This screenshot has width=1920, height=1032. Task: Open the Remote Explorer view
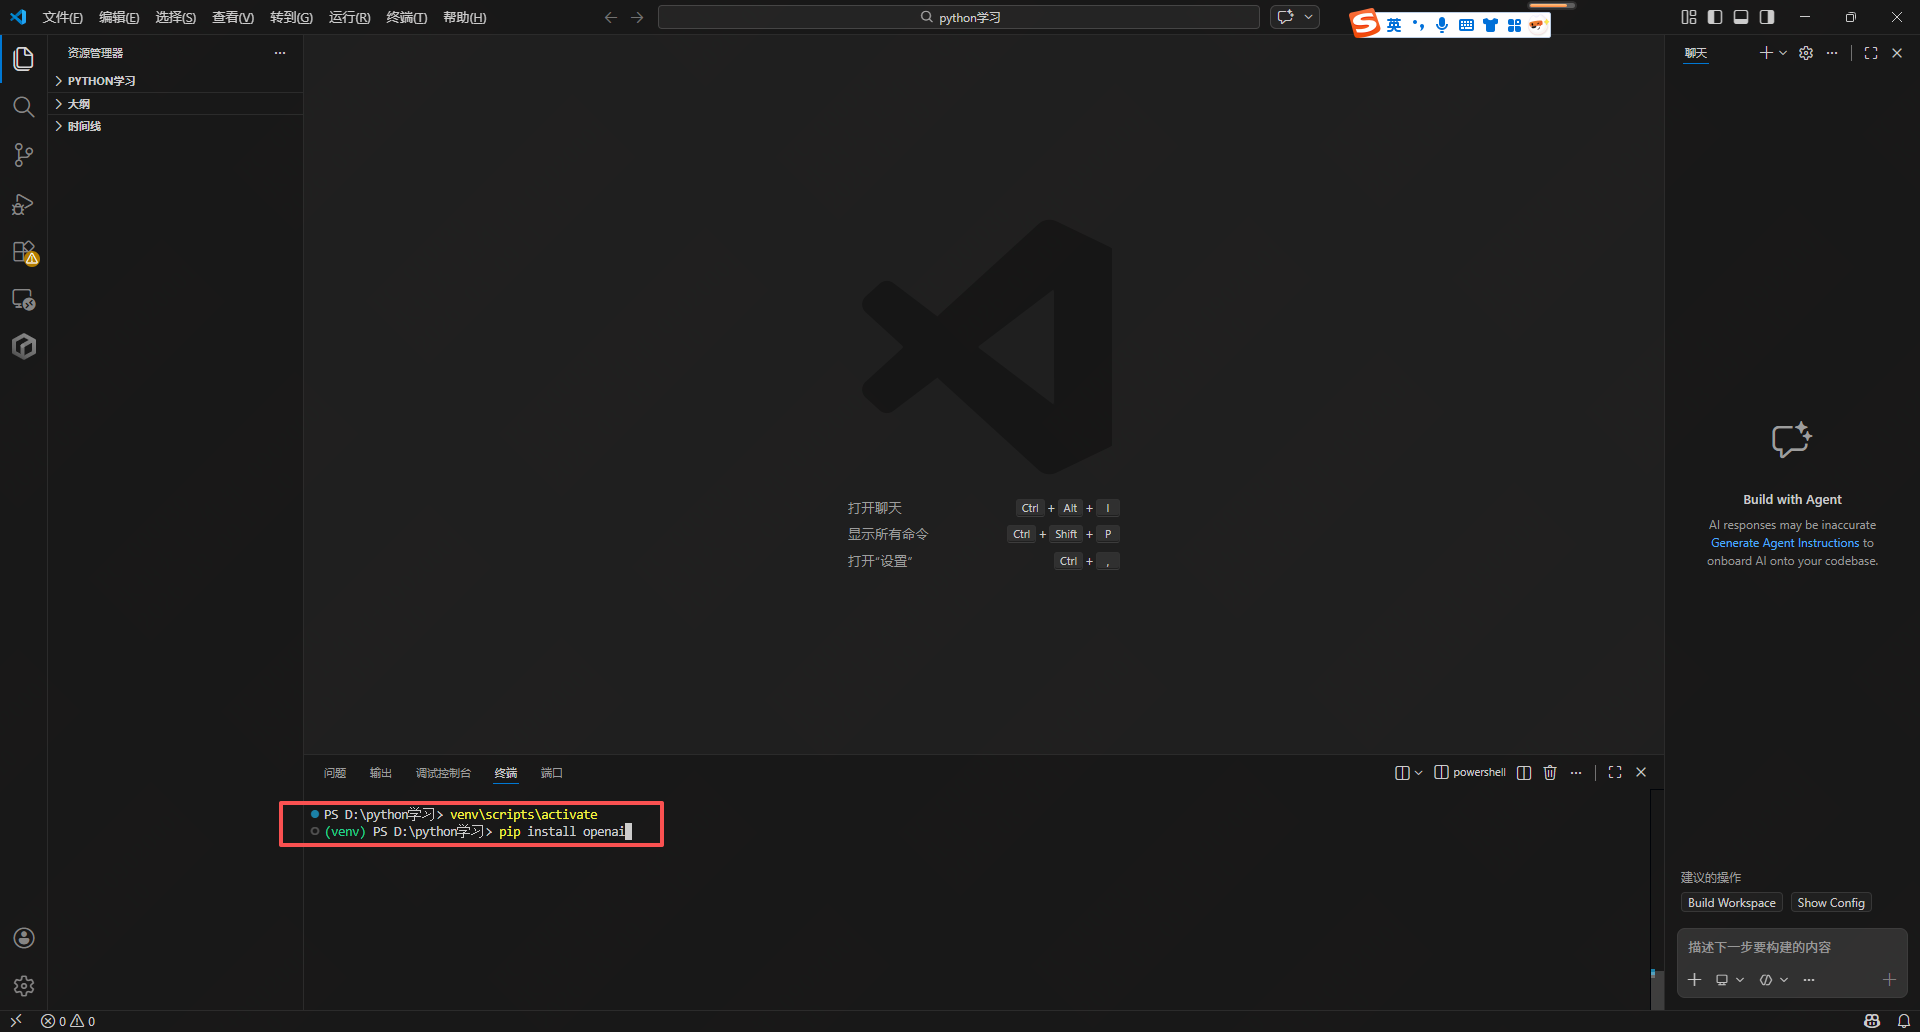pyautogui.click(x=24, y=299)
